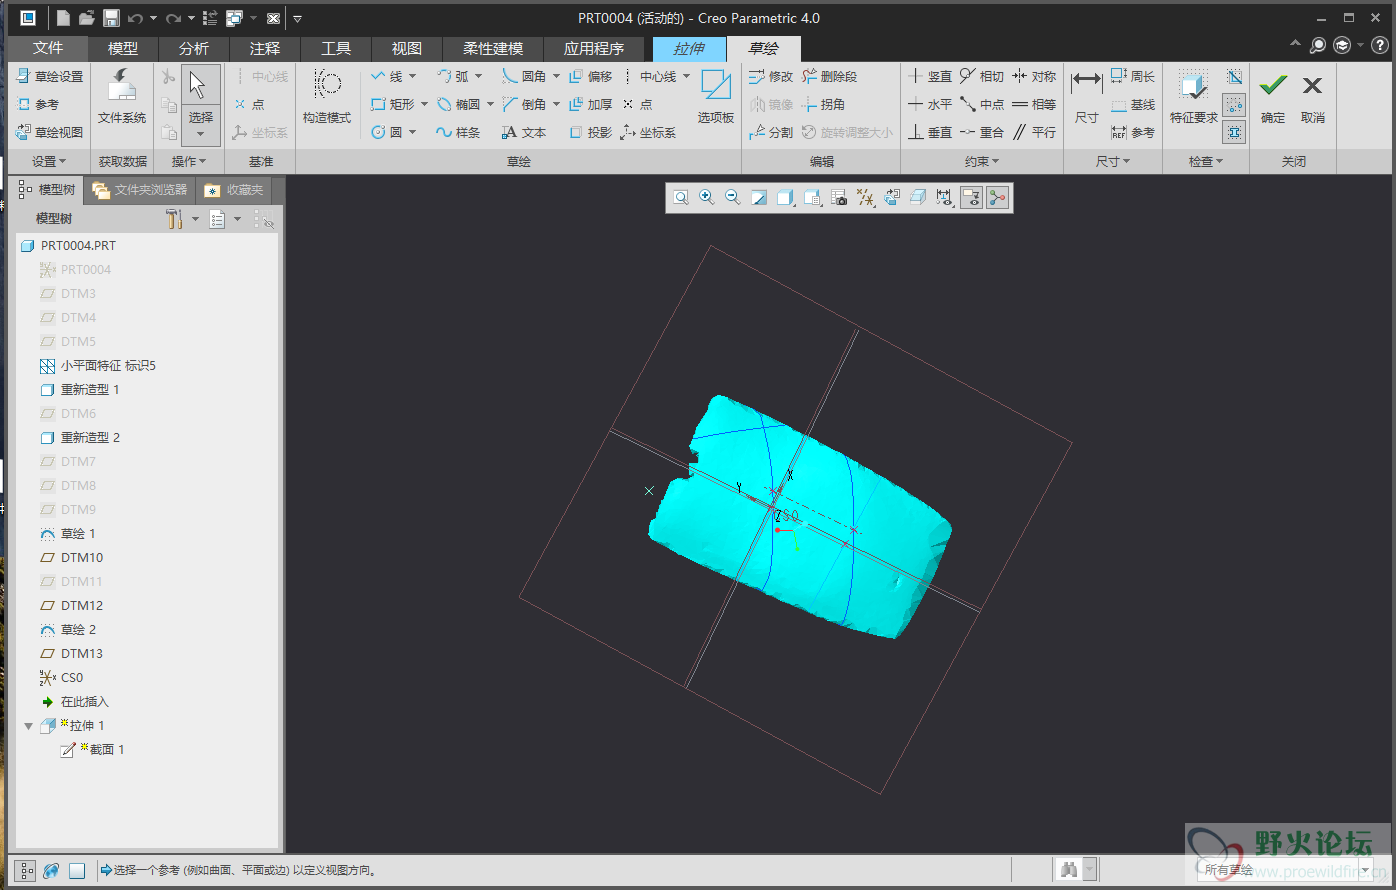Click the 投影 project tool
The width and height of the screenshot is (1396, 890).
590,132
